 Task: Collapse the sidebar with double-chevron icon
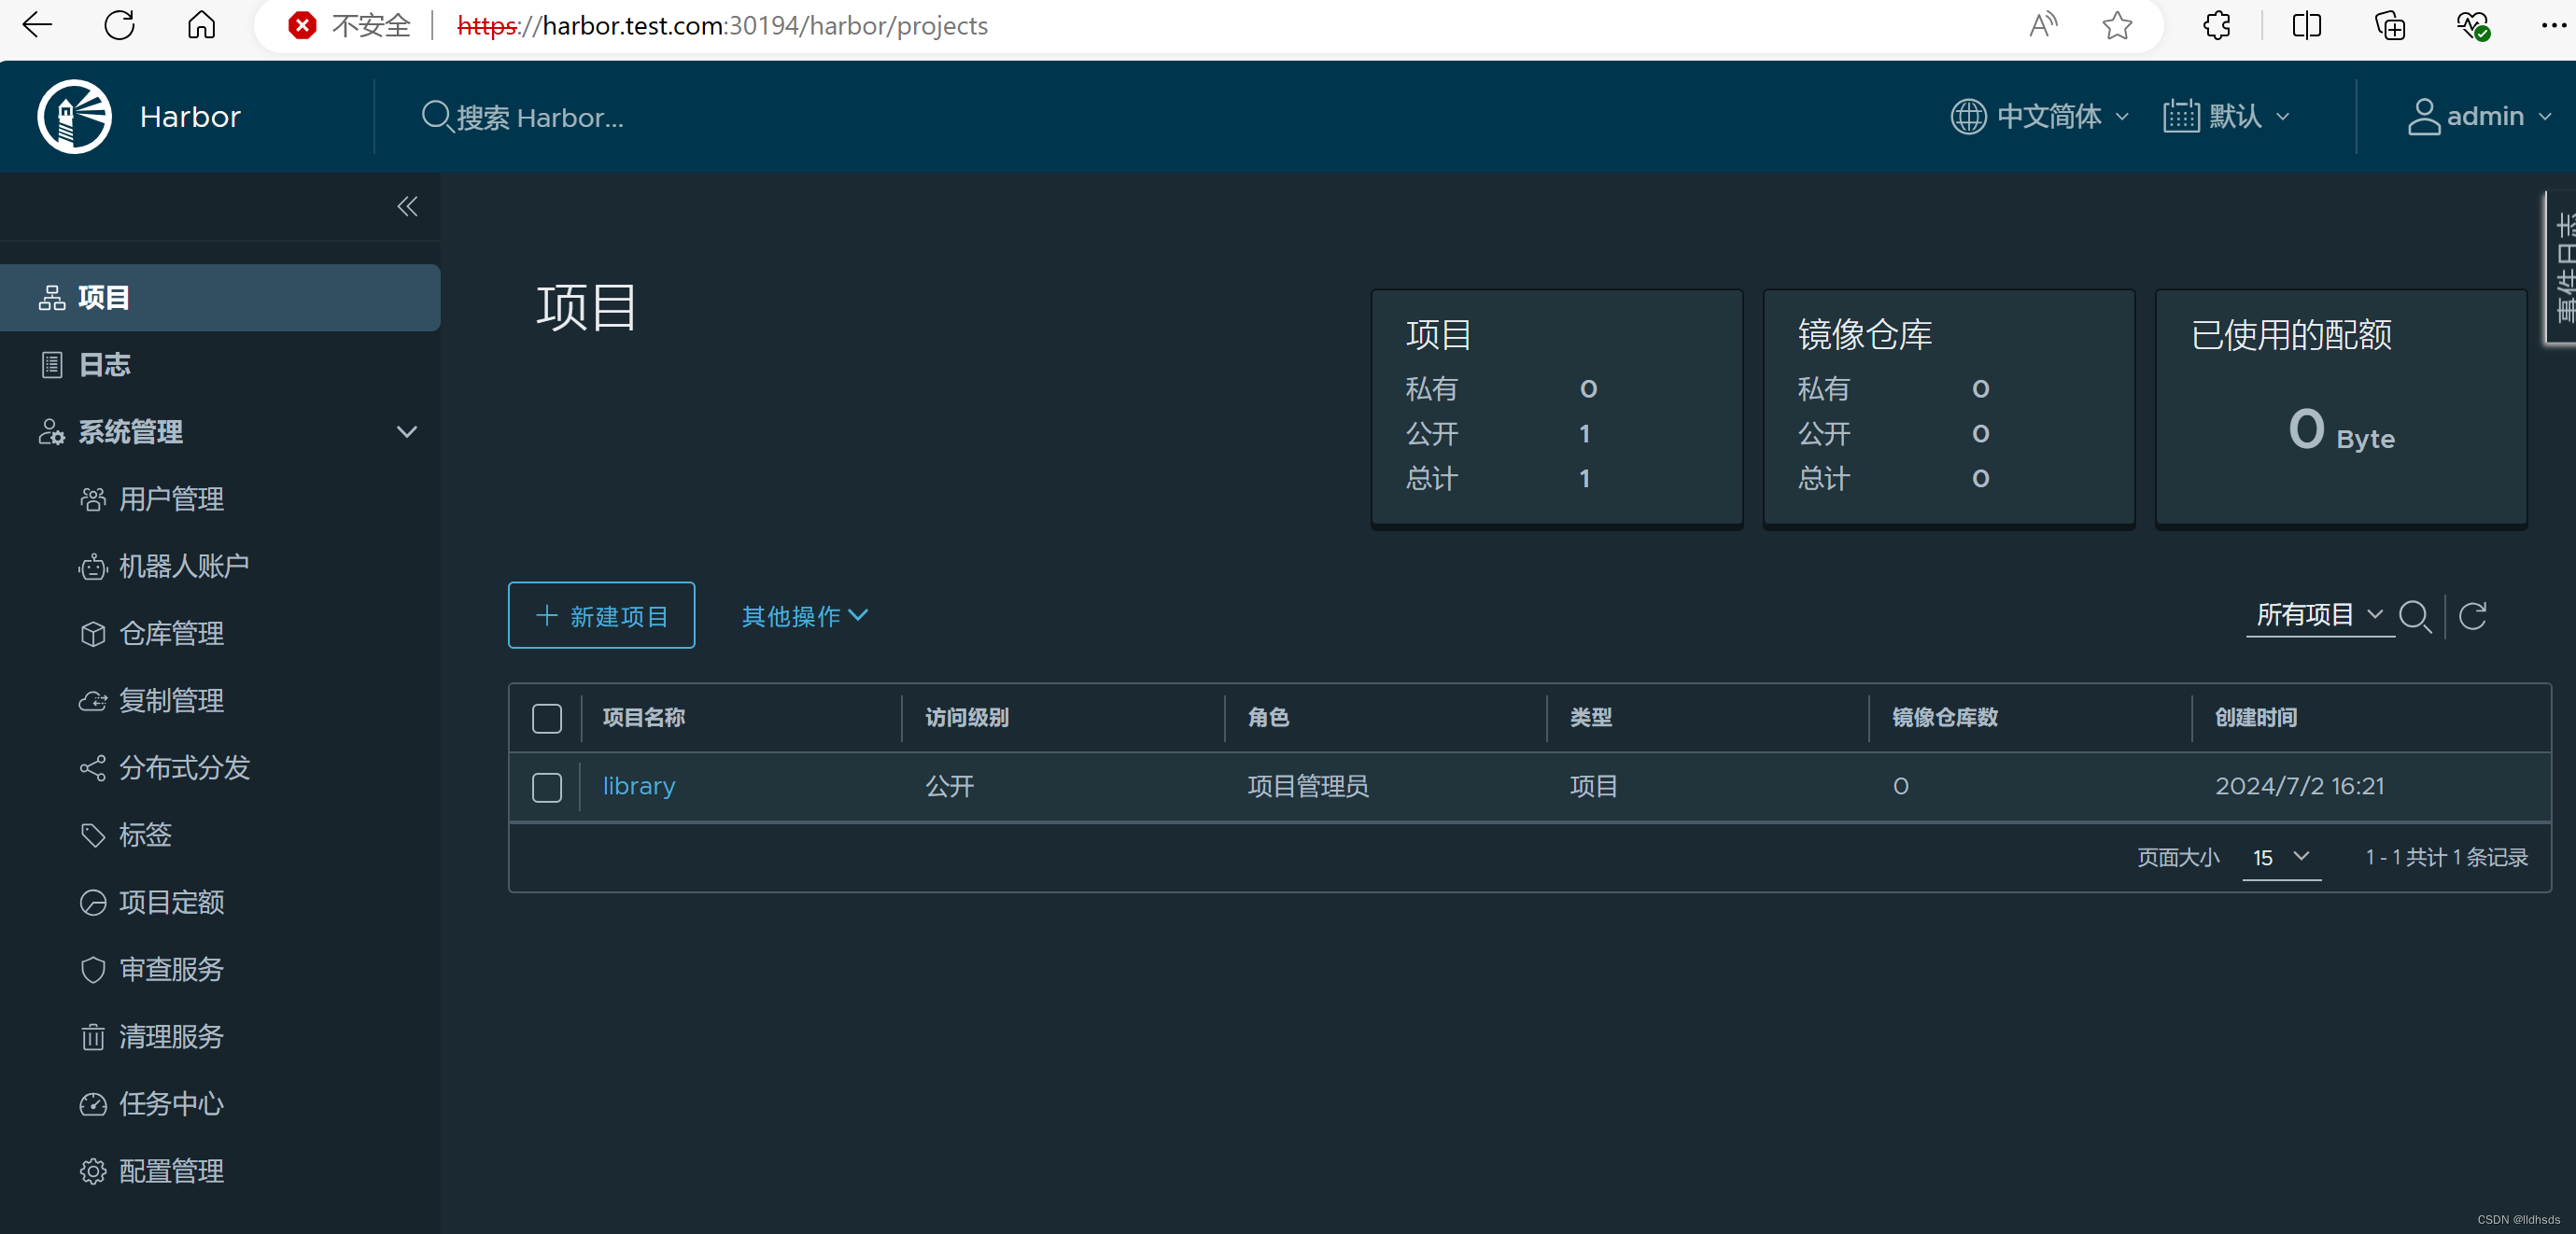(x=407, y=206)
